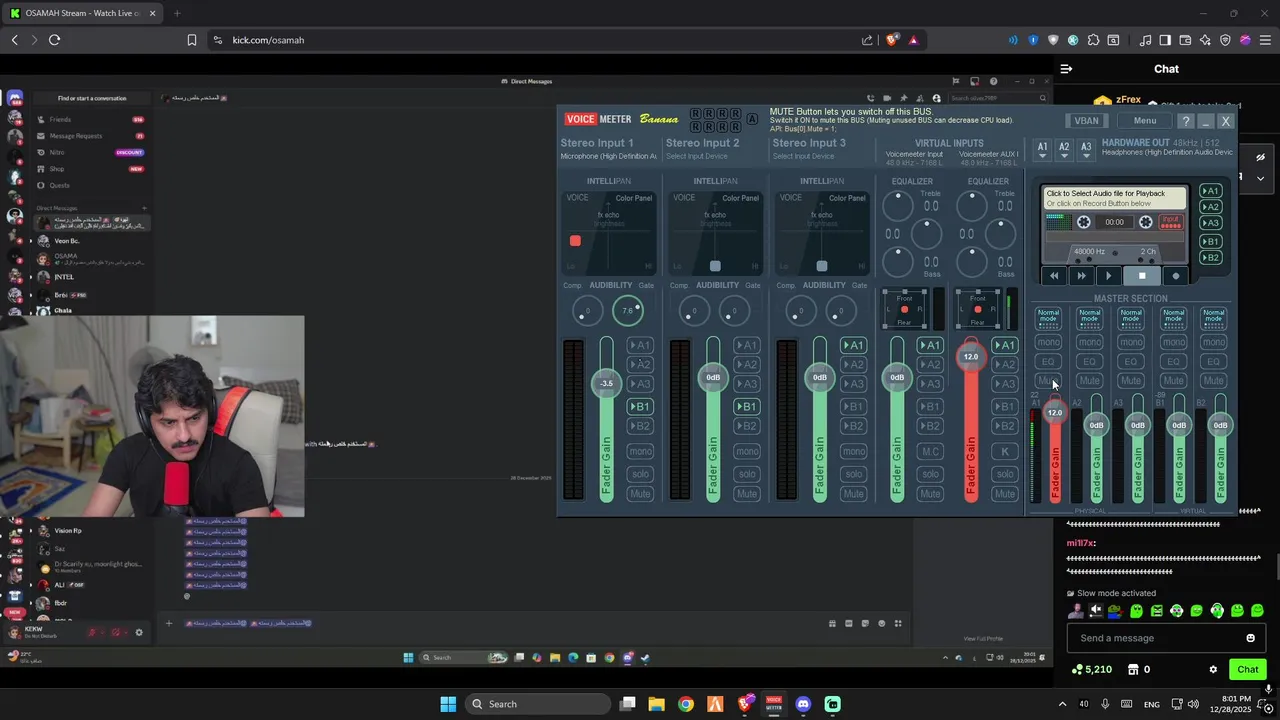Screen dimensions: 1280x720
Task: Click the A1 master bus red fader
Action: click(x=1054, y=412)
